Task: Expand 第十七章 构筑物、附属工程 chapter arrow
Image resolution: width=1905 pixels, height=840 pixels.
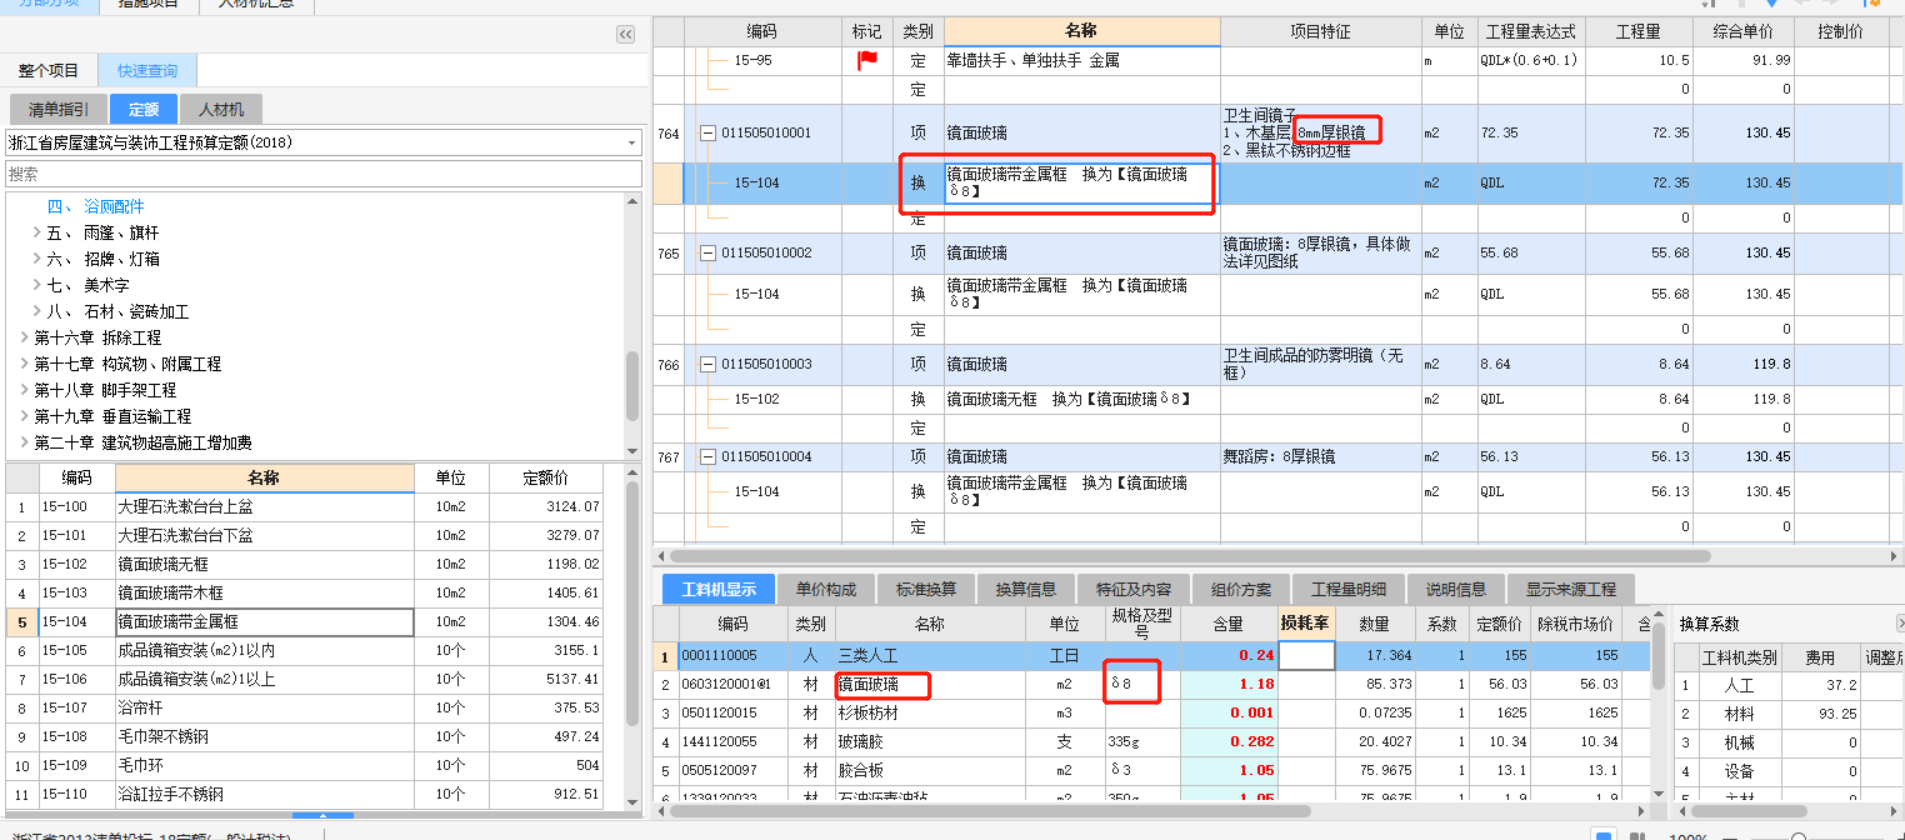Action: (x=24, y=364)
